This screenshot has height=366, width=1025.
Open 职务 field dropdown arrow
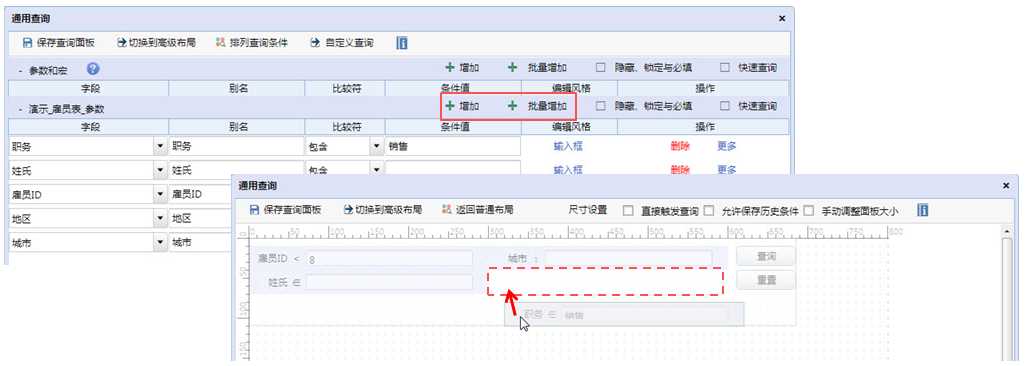click(160, 146)
